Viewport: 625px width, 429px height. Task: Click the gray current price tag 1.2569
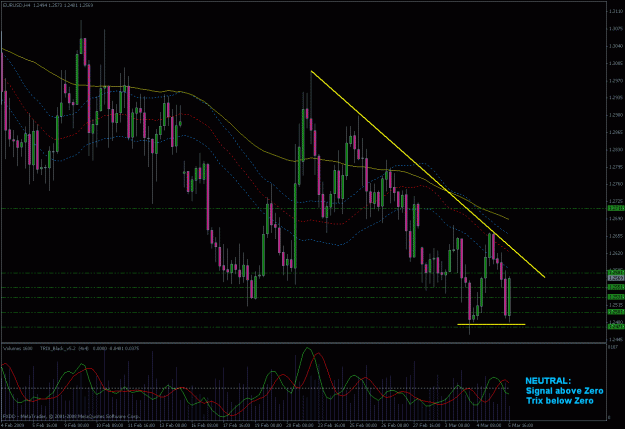tap(616, 278)
